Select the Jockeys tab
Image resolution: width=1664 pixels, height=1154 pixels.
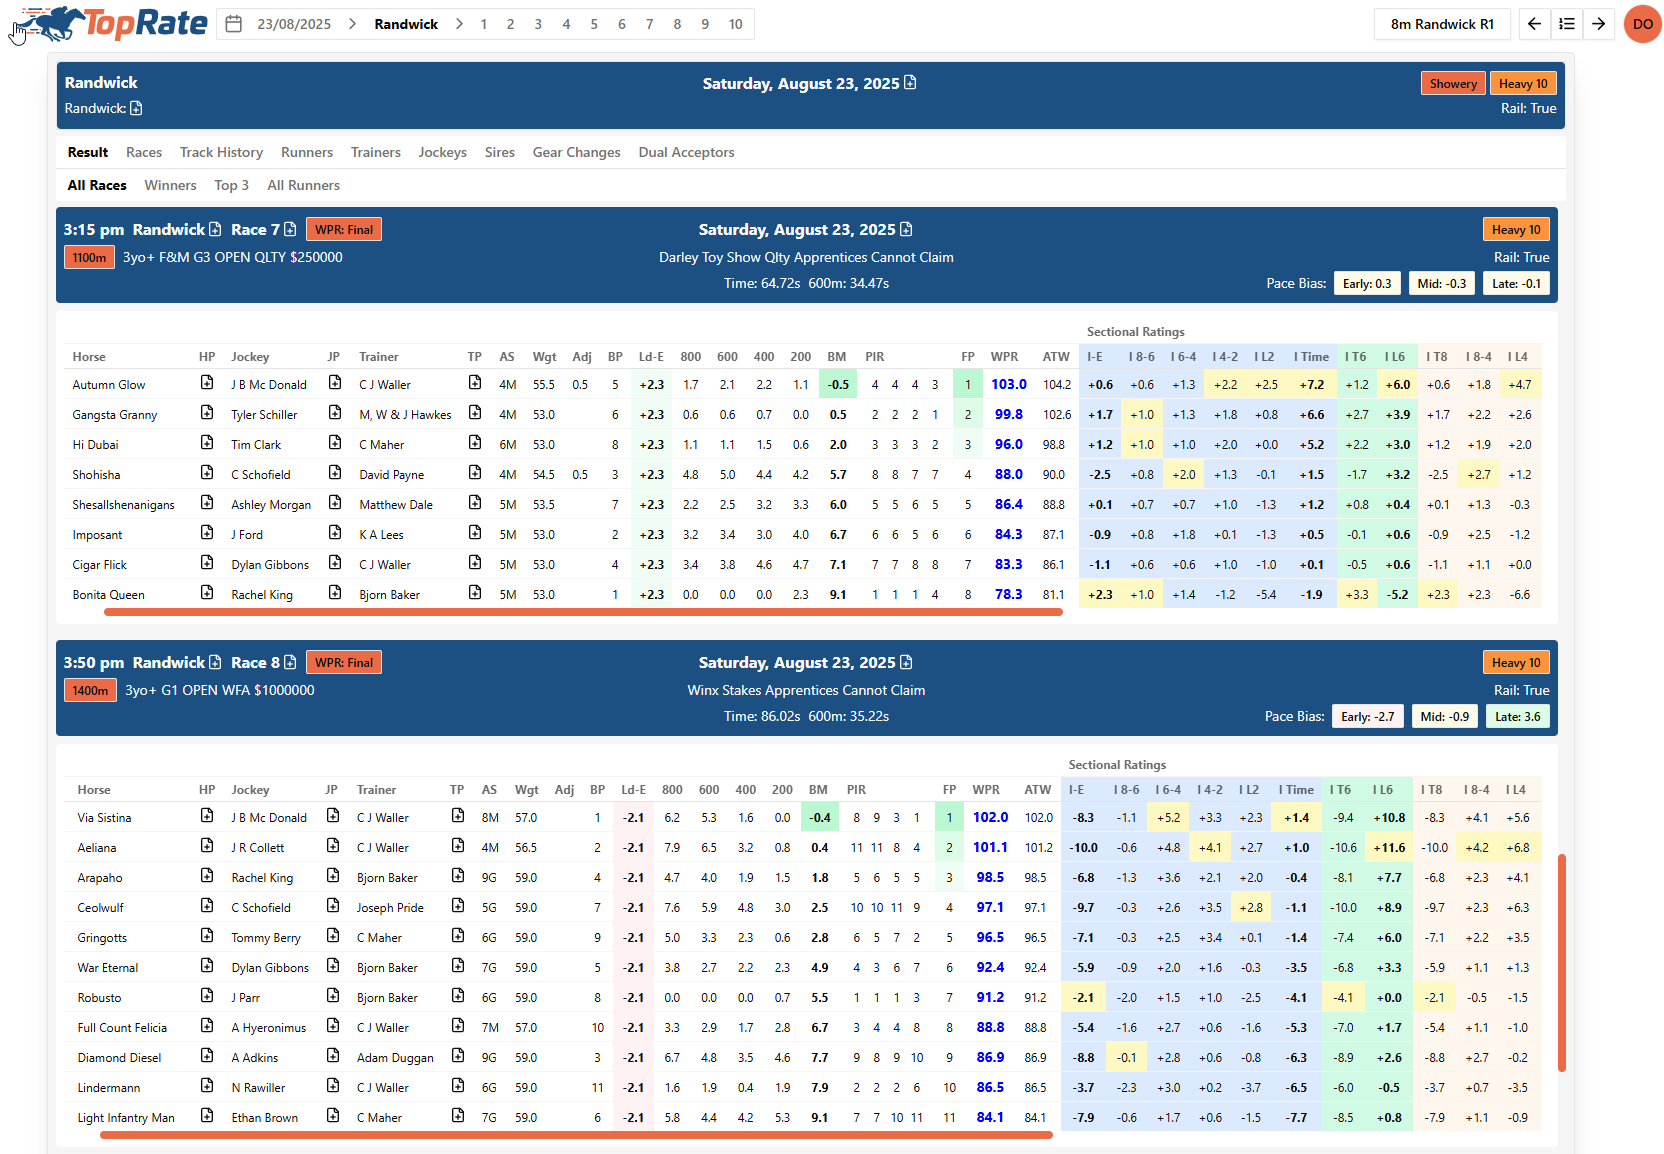(x=443, y=152)
